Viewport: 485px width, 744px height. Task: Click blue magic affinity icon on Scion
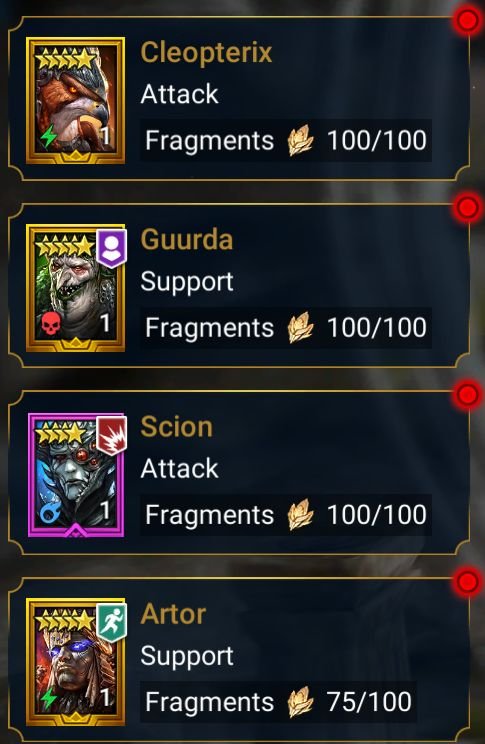coord(49,512)
